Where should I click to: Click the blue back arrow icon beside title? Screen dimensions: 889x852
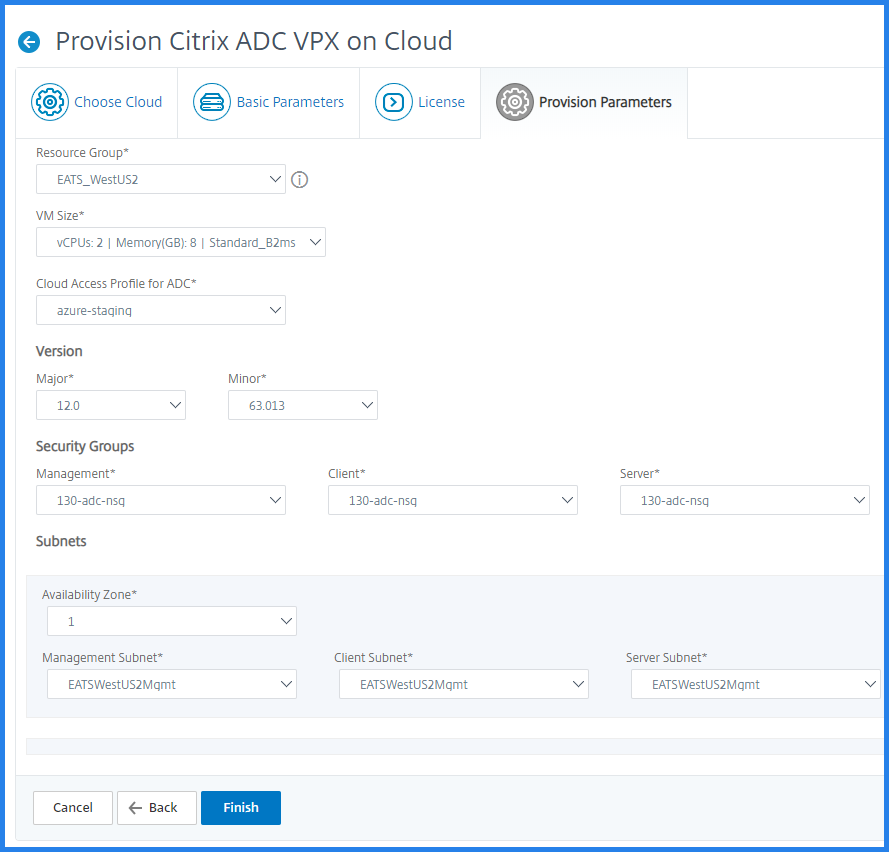(x=29, y=42)
